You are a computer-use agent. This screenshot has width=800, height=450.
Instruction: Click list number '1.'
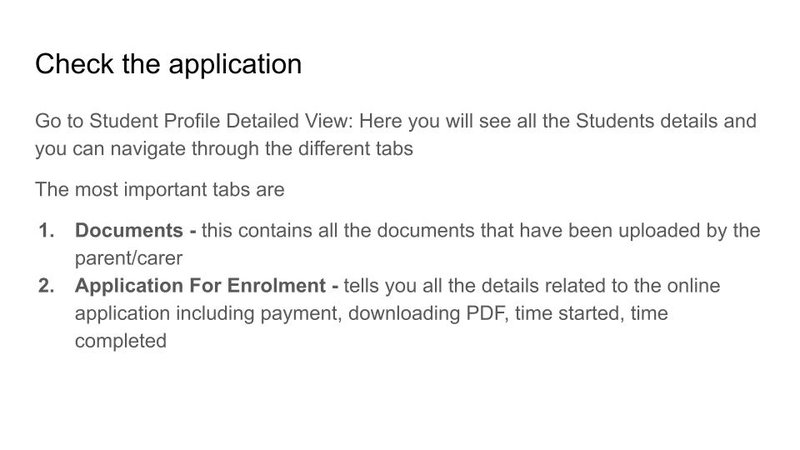point(47,231)
